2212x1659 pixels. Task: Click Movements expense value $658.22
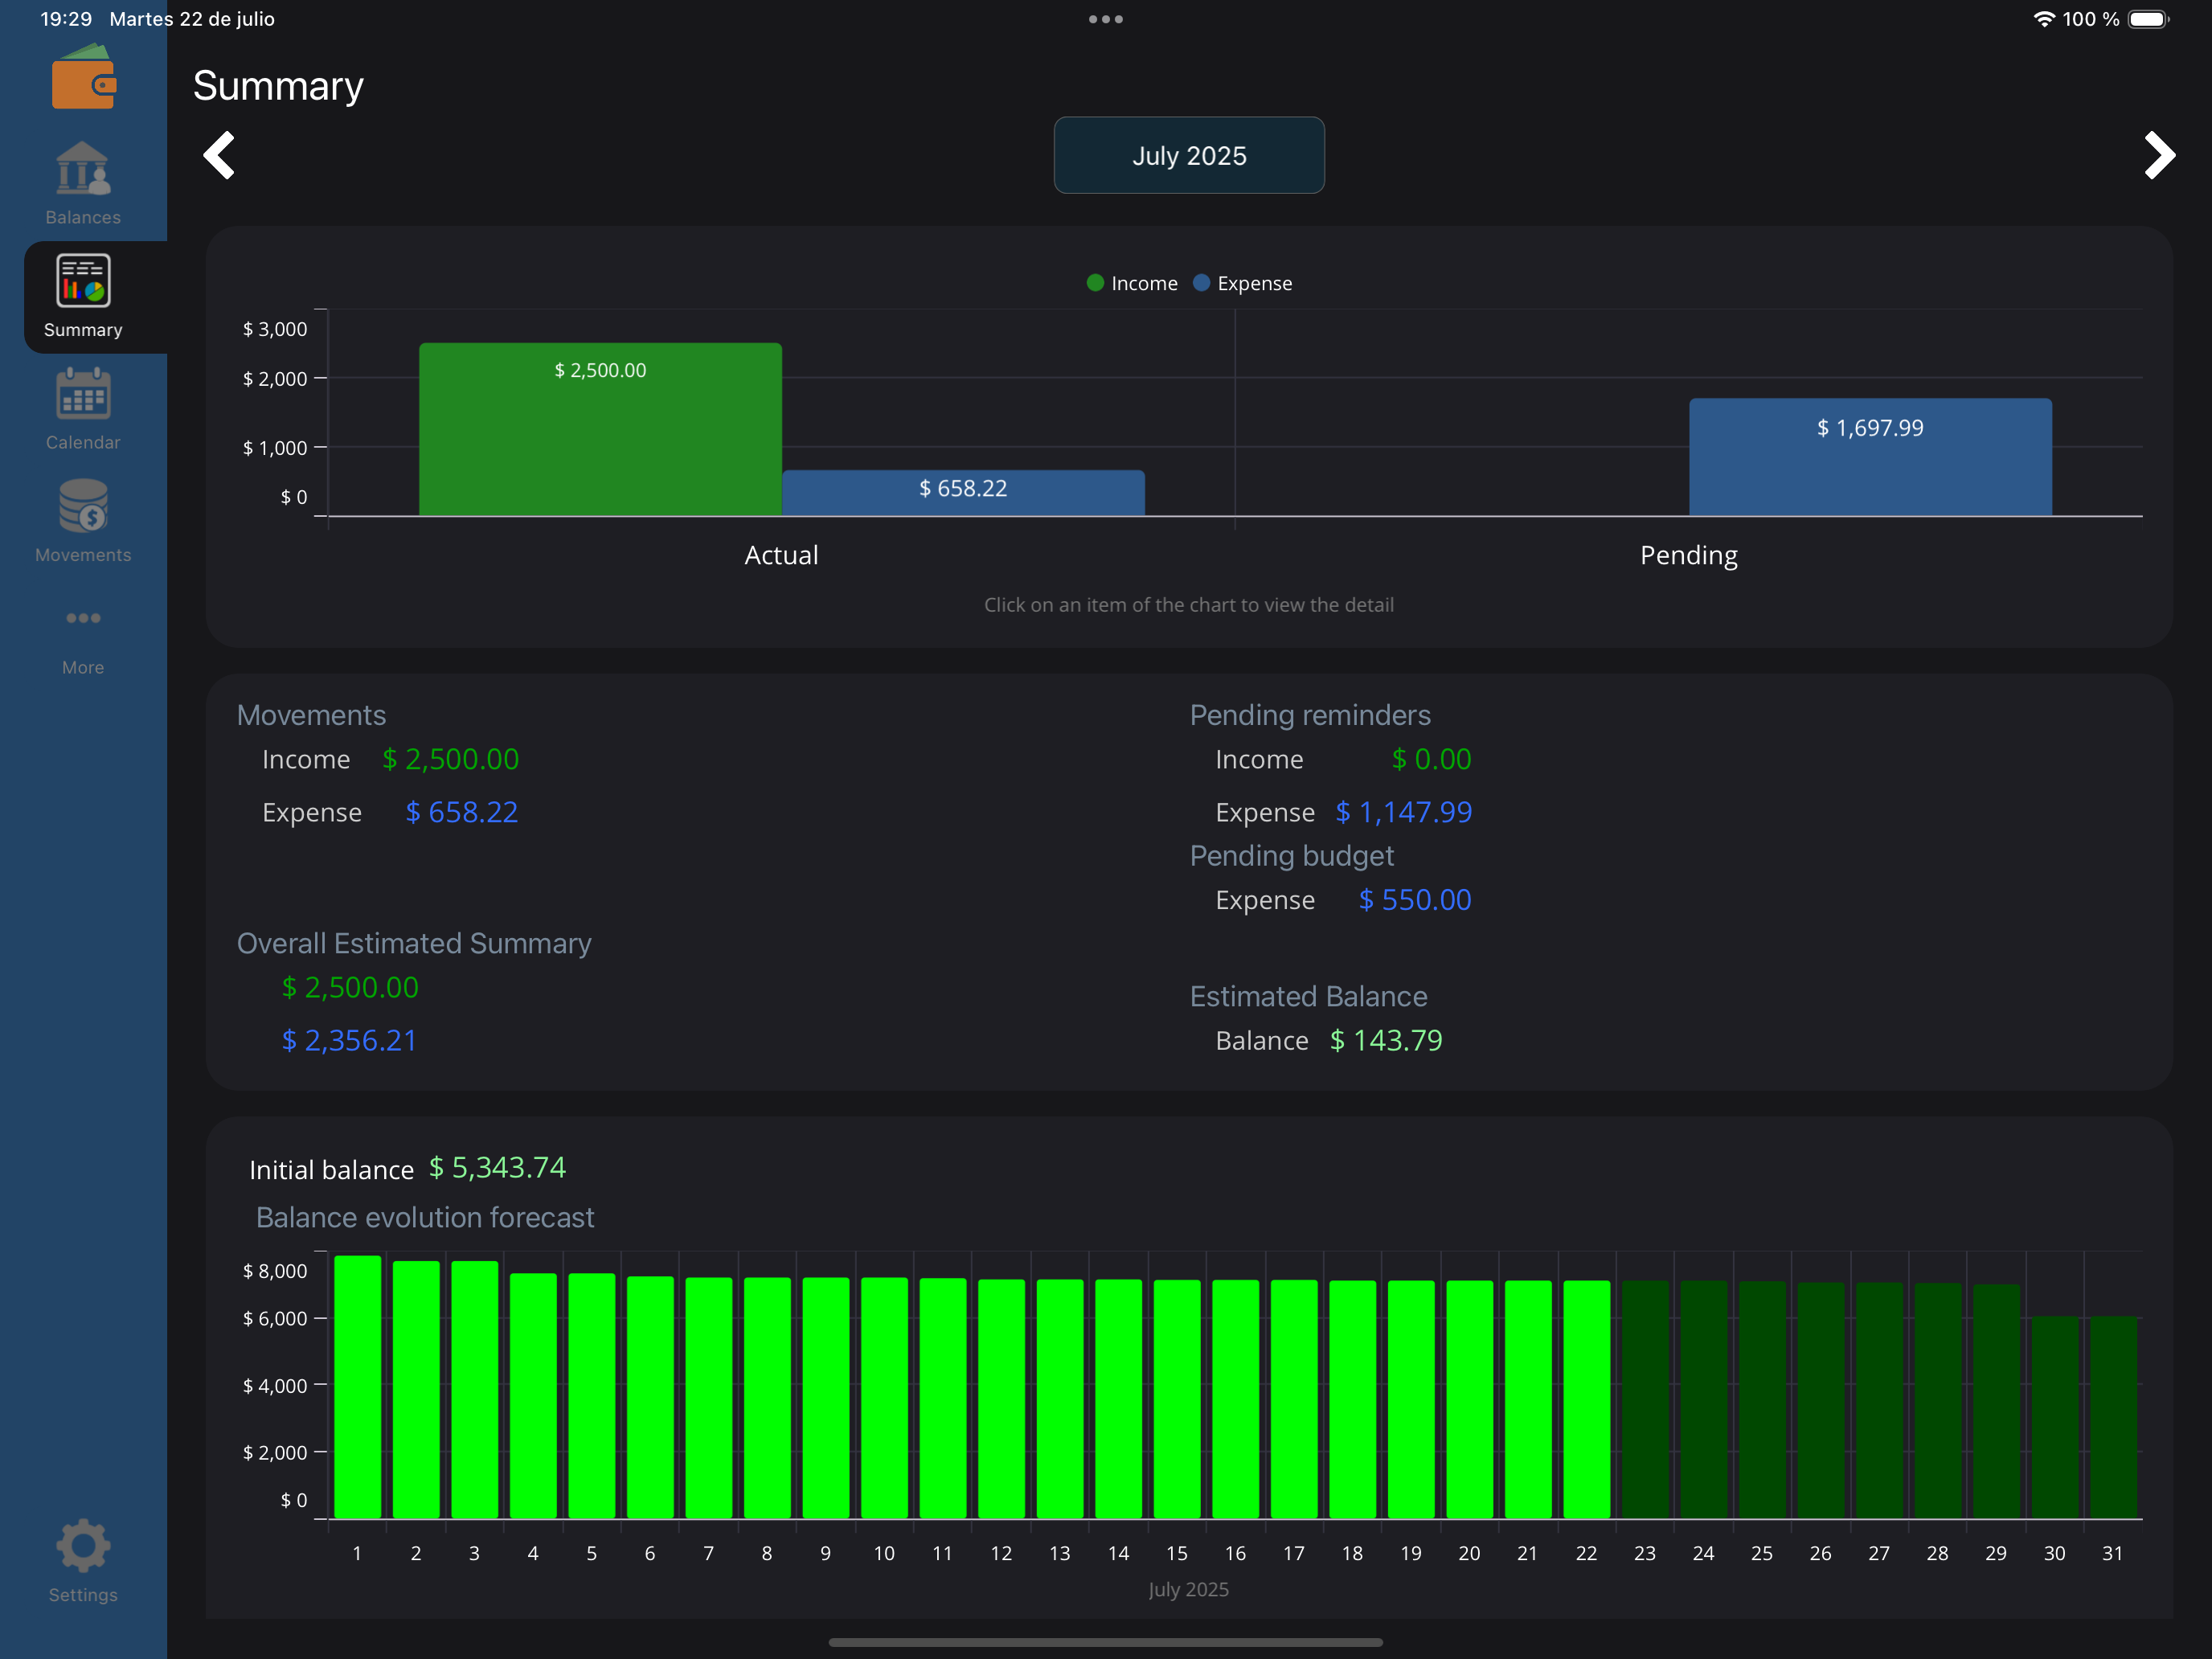coord(461,812)
